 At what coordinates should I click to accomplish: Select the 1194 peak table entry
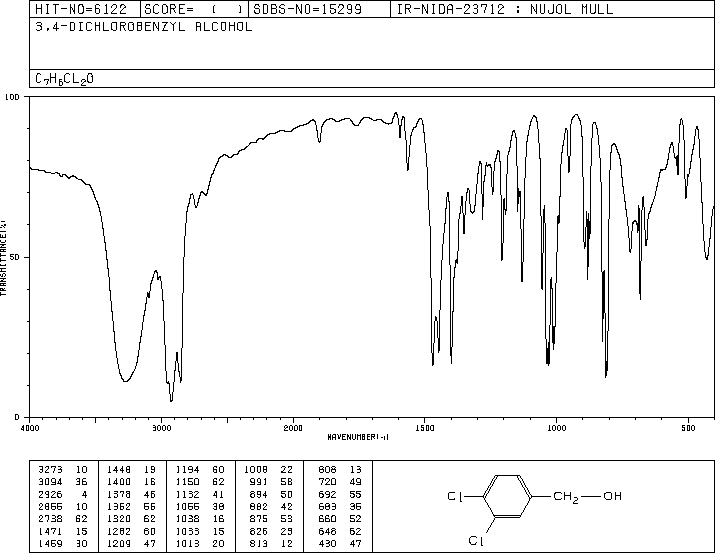click(200, 470)
